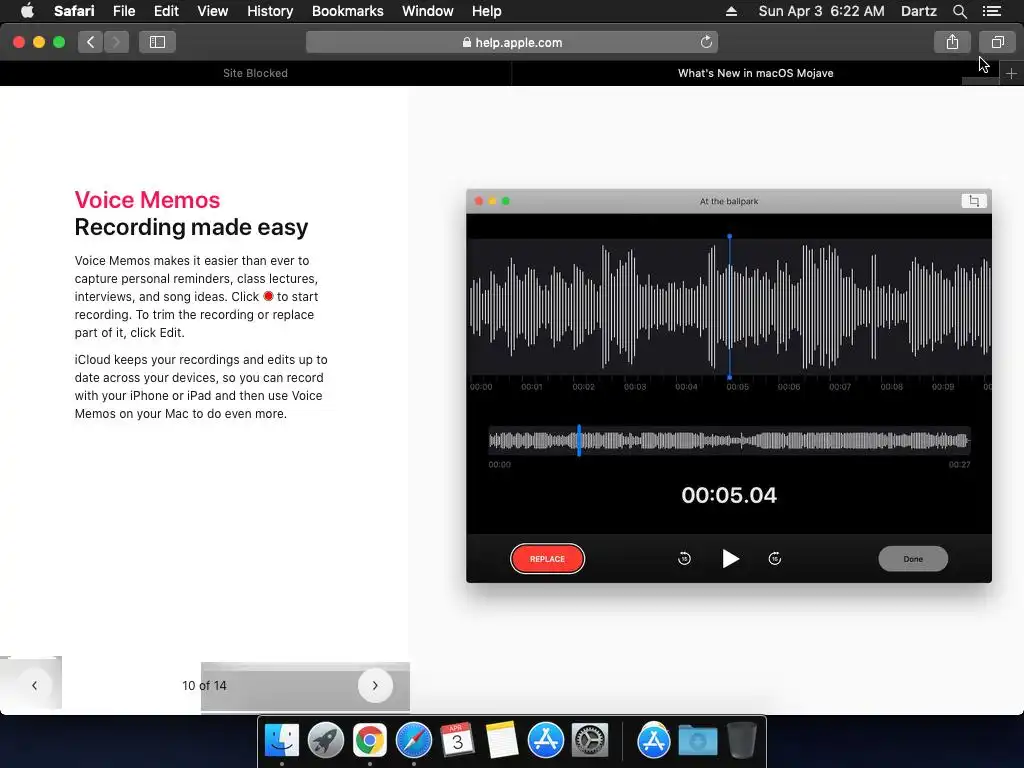Click the At the ballpark window title
This screenshot has width=1024, height=768.
pyautogui.click(x=729, y=201)
